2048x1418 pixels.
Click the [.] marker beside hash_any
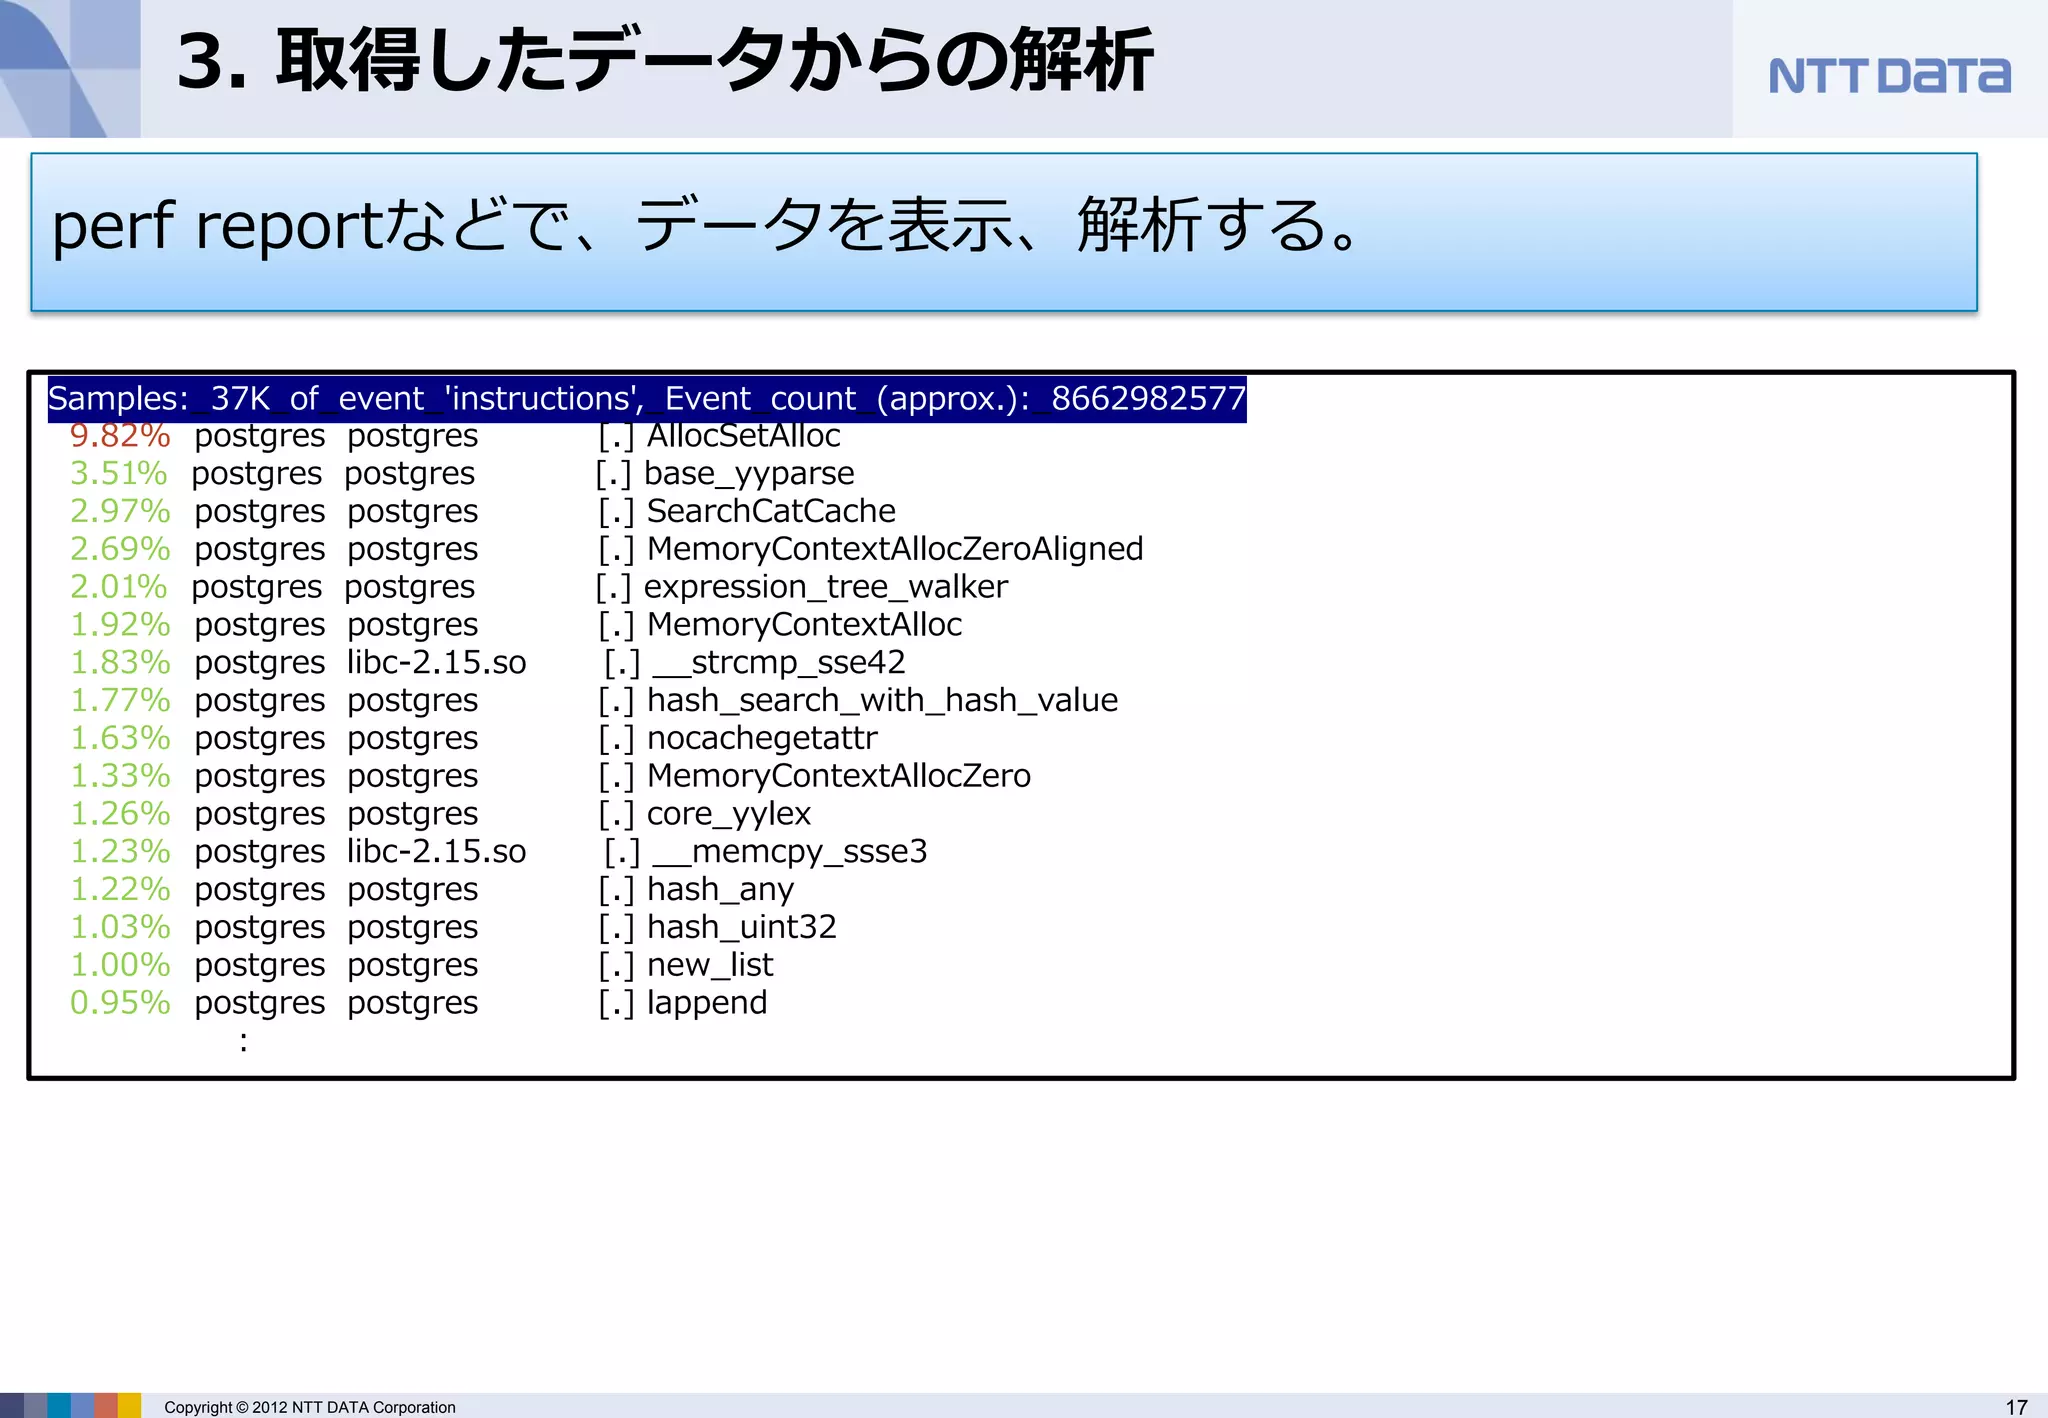pos(616,891)
